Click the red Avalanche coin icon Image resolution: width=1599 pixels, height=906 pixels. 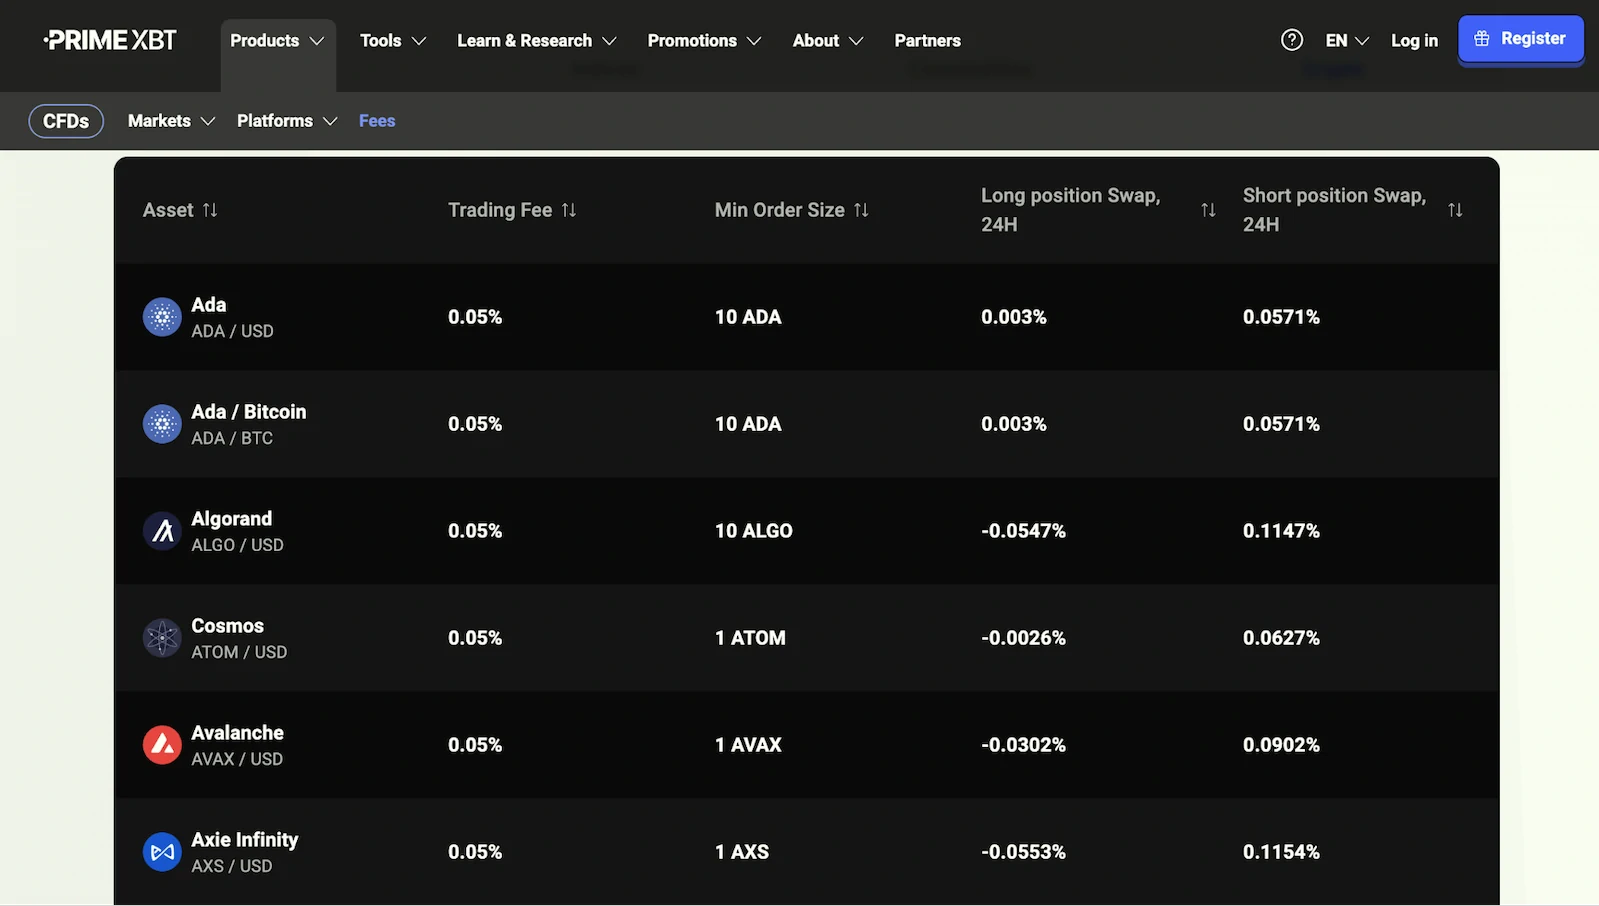click(162, 745)
